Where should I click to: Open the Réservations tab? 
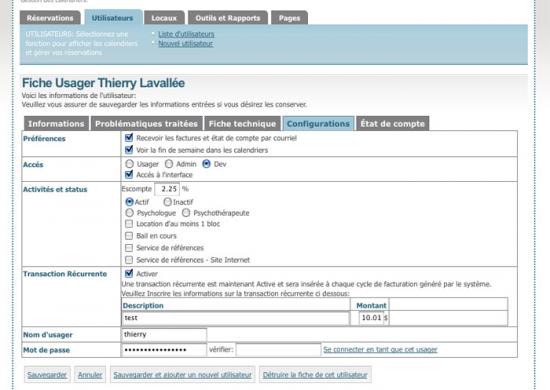50,18
